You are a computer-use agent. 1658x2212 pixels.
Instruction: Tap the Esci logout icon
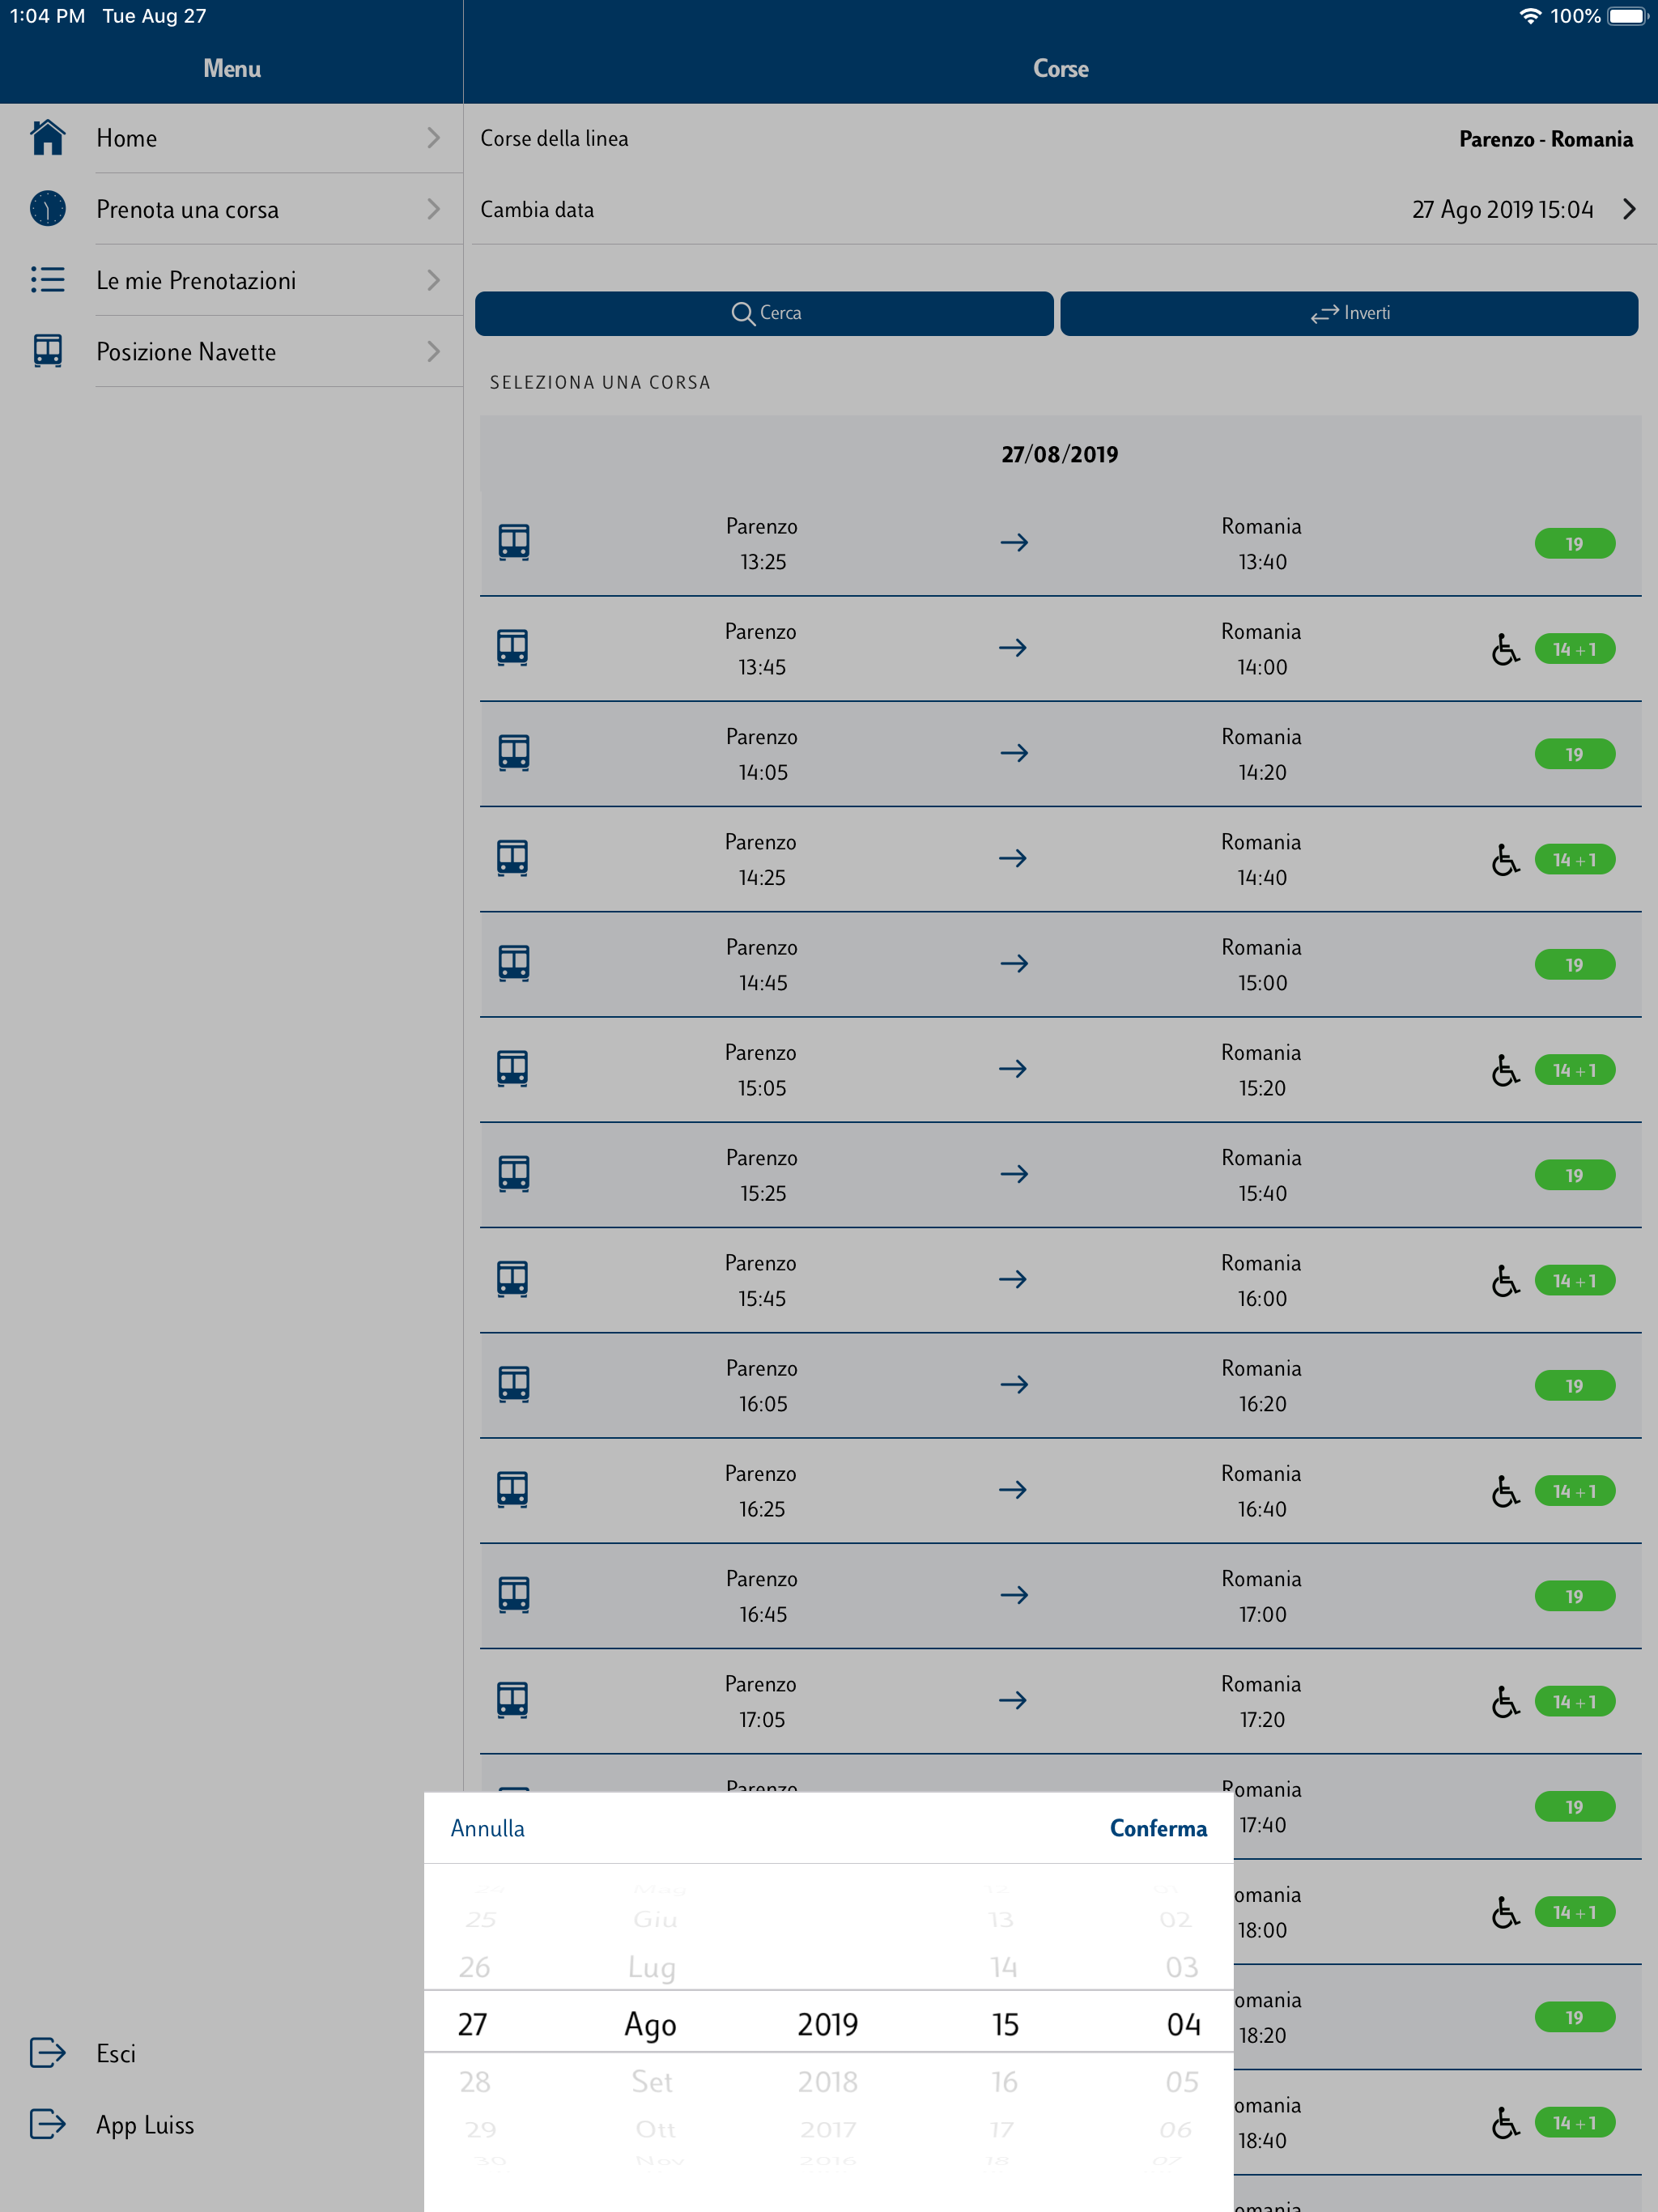pyautogui.click(x=47, y=2053)
